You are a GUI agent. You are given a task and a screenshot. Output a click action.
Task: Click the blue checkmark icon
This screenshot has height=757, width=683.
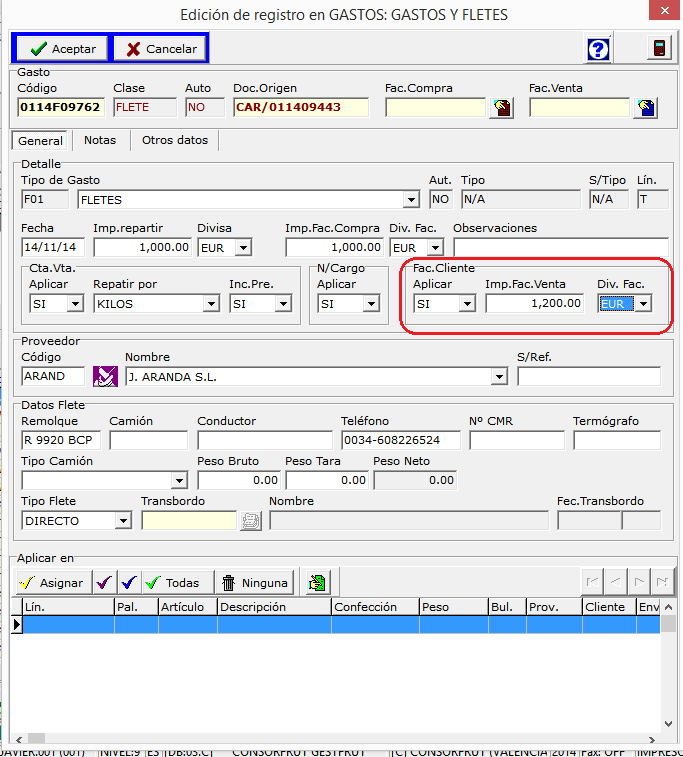coord(128,583)
